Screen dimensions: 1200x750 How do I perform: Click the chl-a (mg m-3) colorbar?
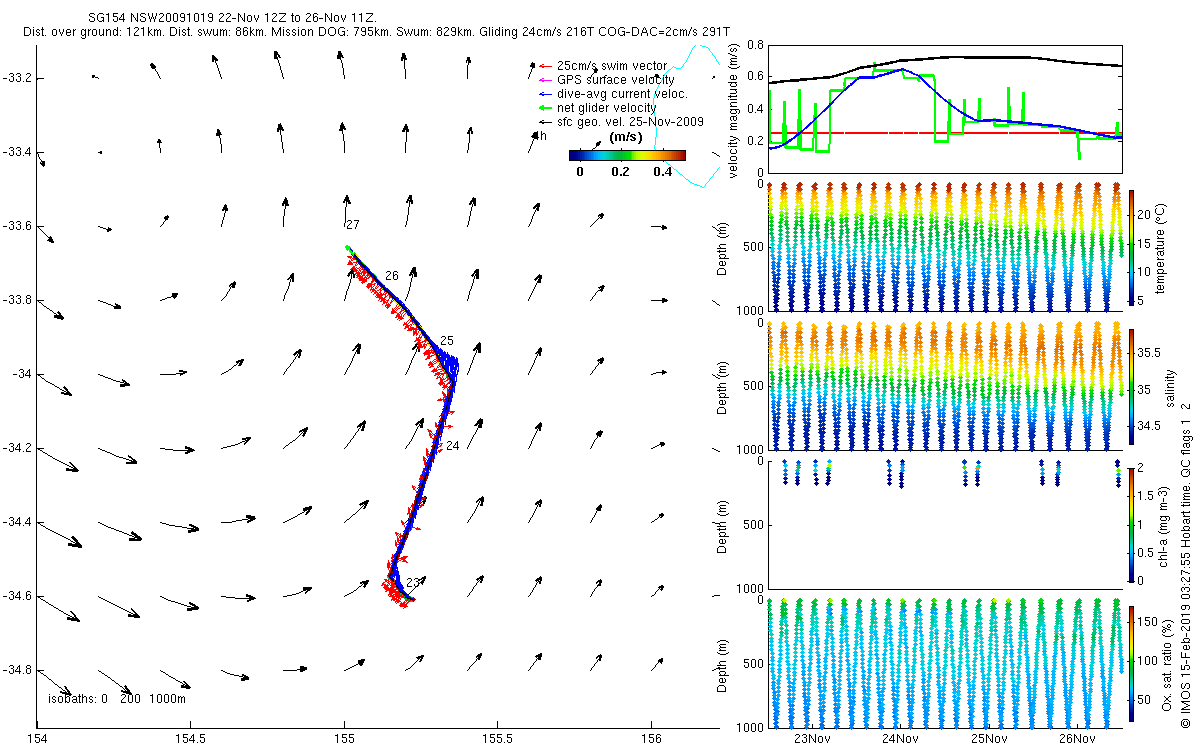click(1132, 523)
